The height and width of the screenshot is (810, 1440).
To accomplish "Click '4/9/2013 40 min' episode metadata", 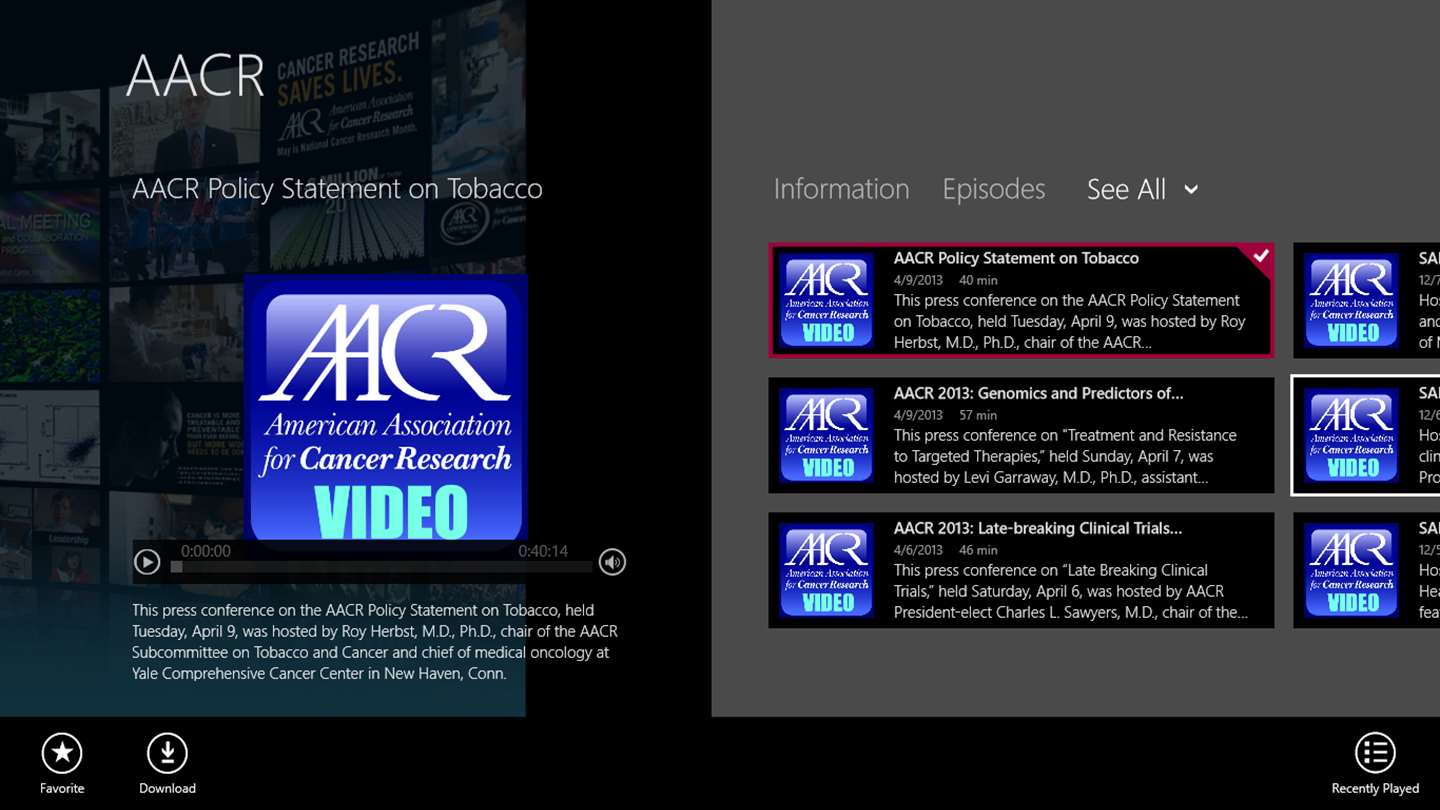I will pos(945,280).
